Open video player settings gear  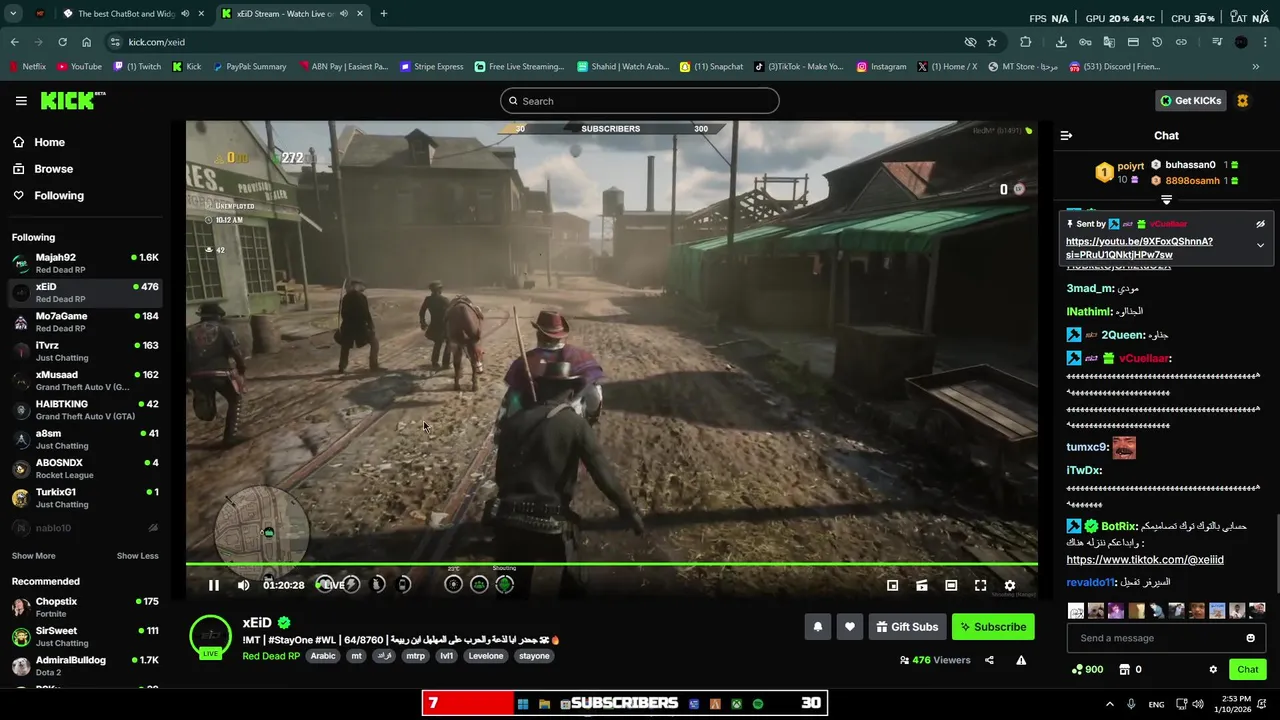coord(1010,585)
